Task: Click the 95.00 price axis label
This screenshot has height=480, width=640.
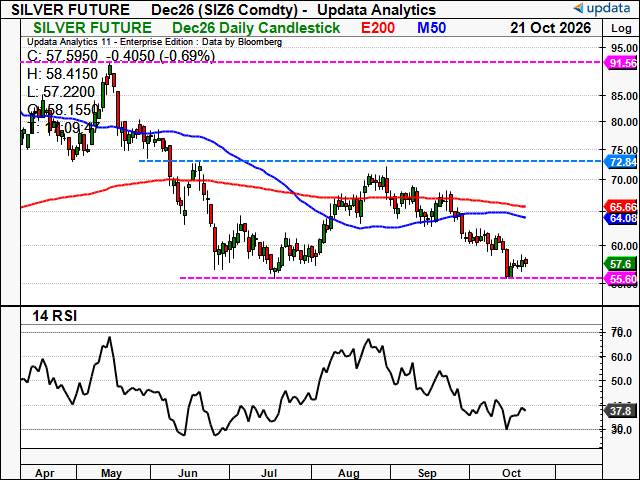Action: 624,48
